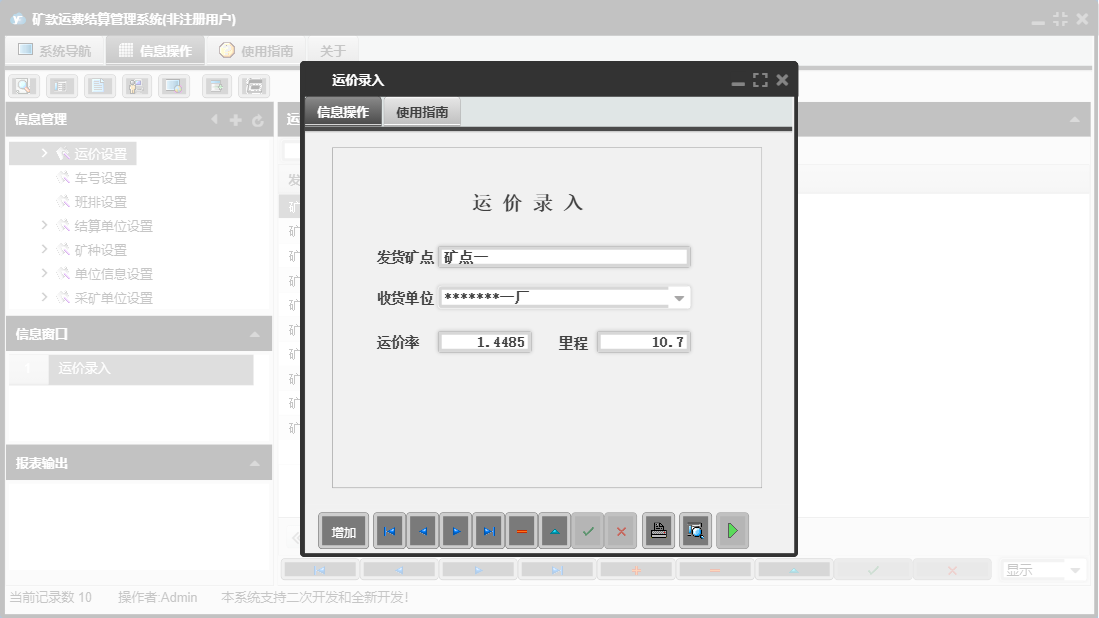Viewport: 1099px width, 618px height.
Task: Run the query with the green play icon
Action: [732, 531]
